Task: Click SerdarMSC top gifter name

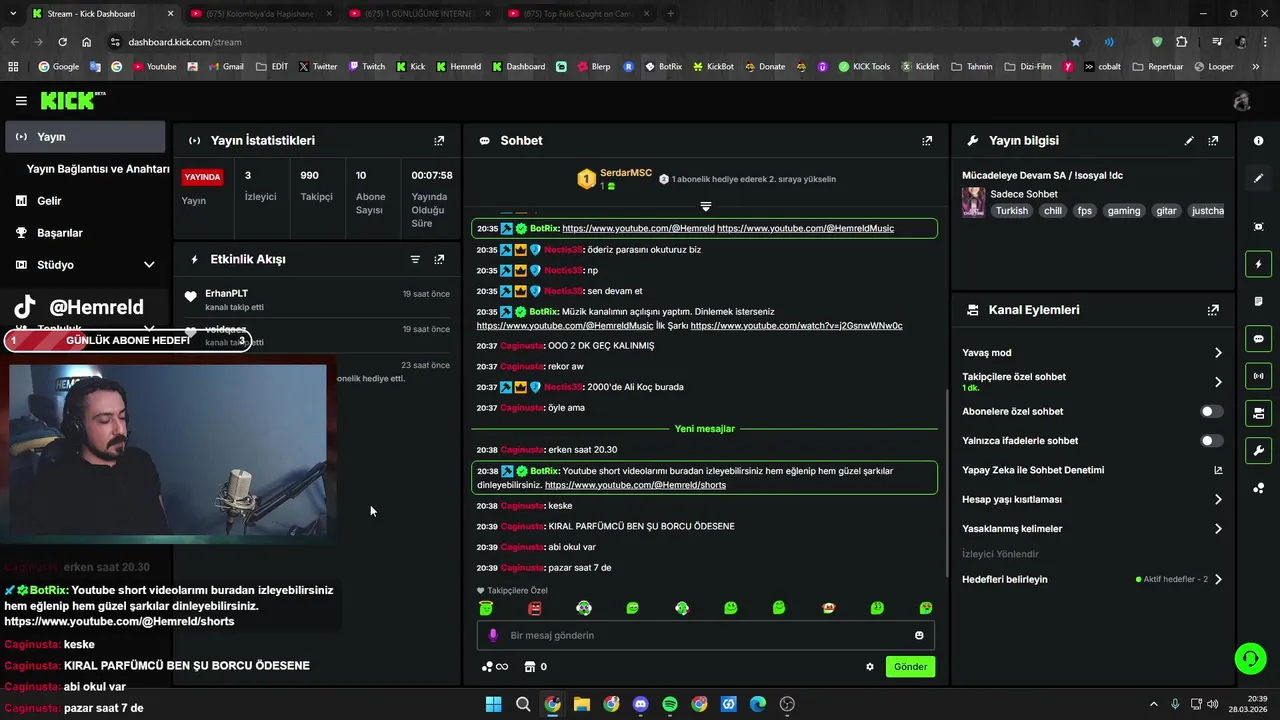Action: pyautogui.click(x=626, y=173)
